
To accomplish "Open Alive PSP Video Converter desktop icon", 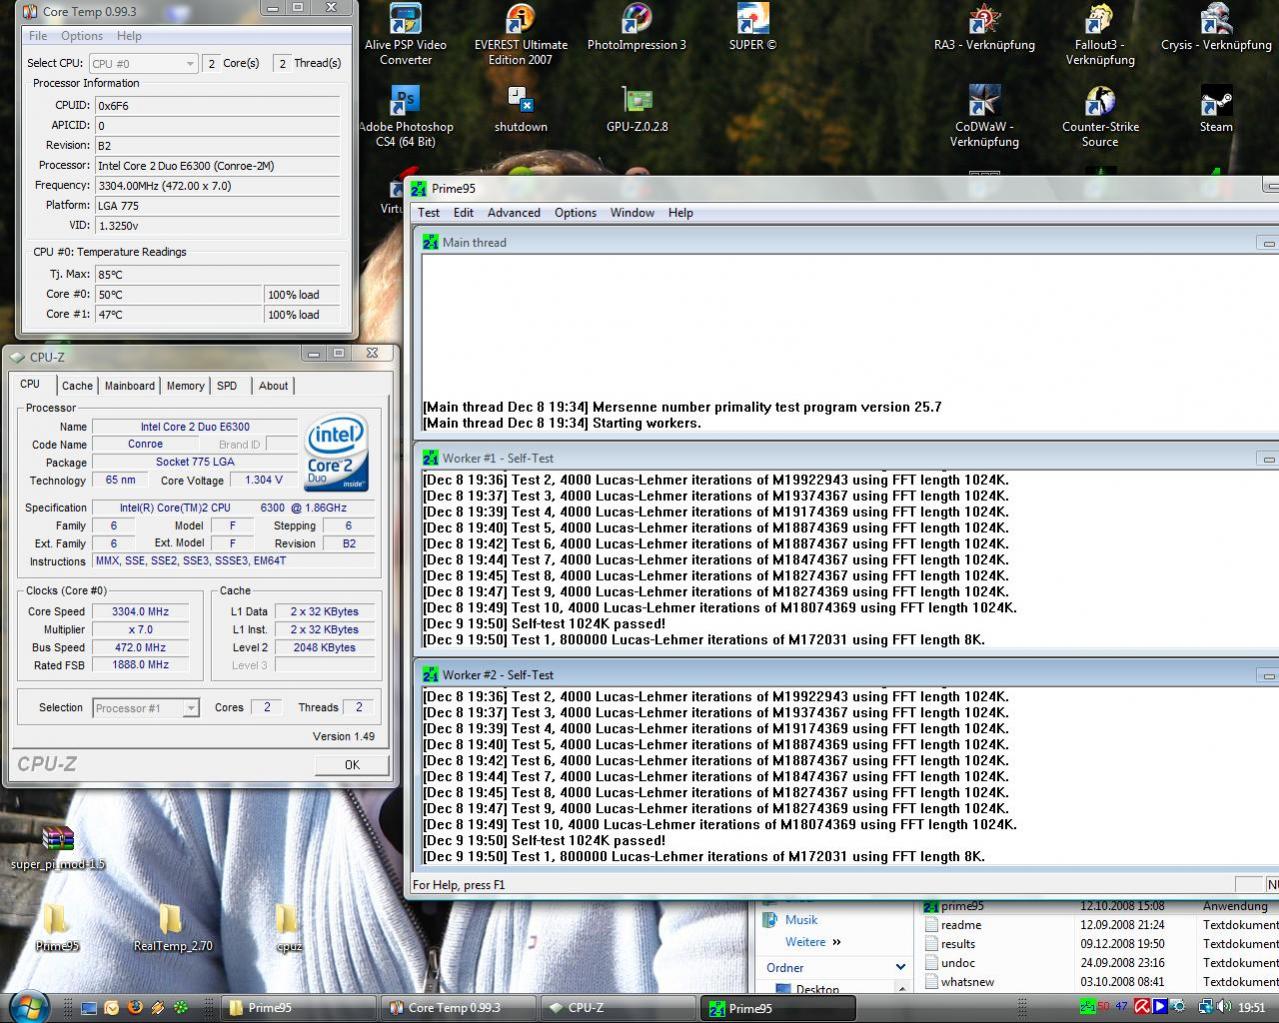I will coord(405,35).
